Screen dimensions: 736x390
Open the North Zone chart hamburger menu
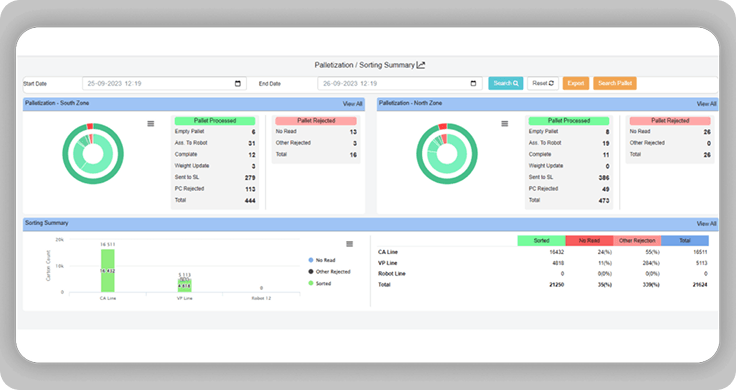coord(505,123)
